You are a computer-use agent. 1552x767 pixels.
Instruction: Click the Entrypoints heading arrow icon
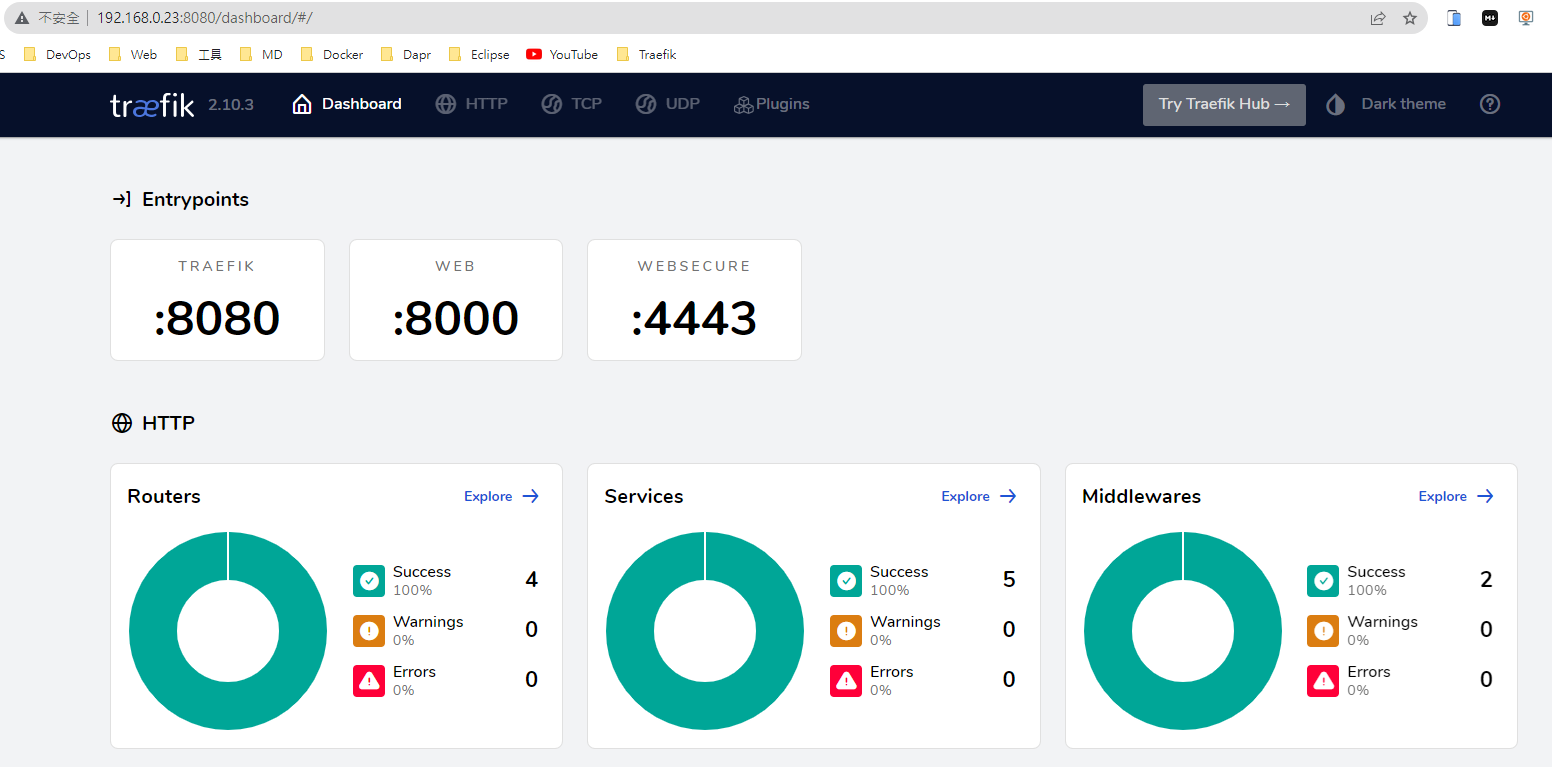[x=121, y=199]
